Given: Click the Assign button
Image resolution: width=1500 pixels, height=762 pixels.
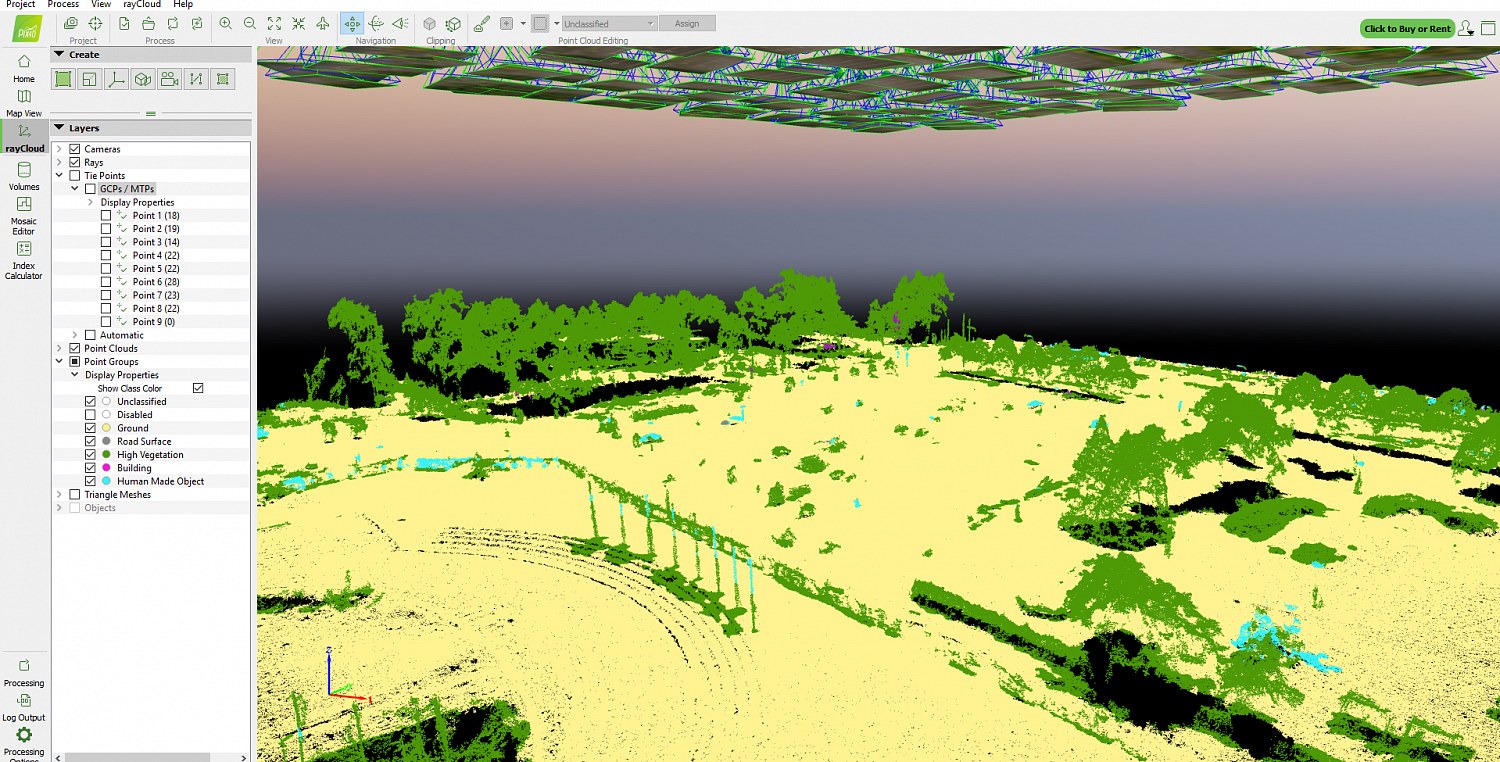Looking at the screenshot, I should (x=687, y=23).
